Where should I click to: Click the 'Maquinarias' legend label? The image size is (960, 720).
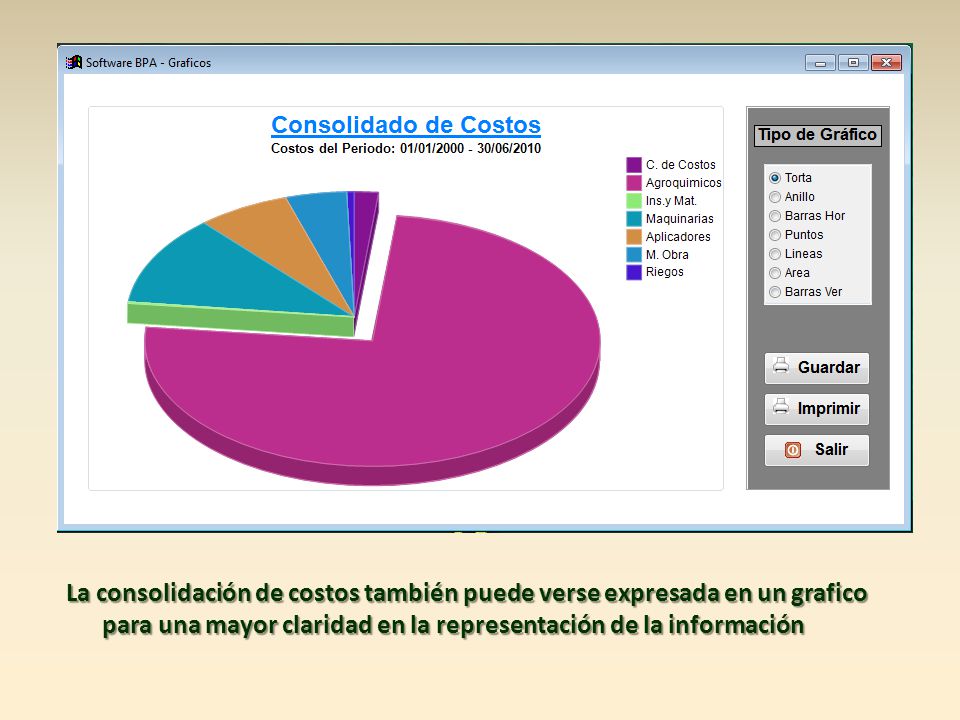pos(680,219)
